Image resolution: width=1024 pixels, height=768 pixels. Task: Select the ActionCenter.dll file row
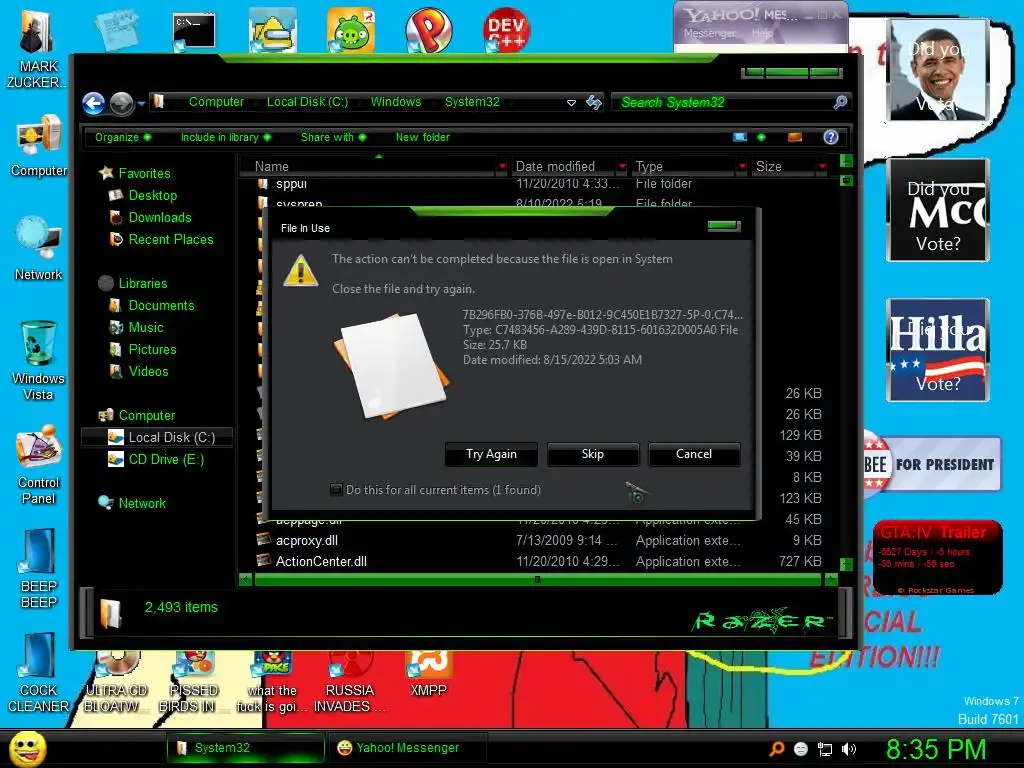click(539, 562)
